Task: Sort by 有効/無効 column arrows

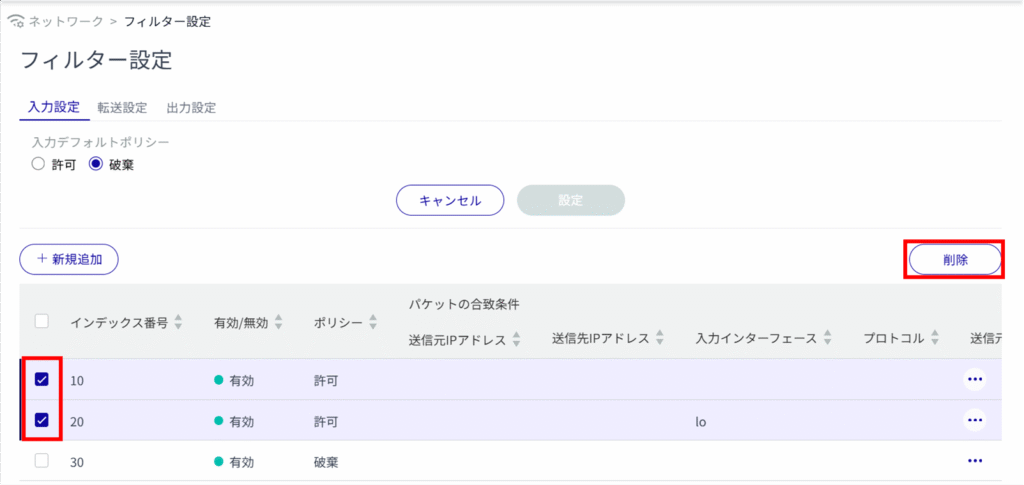Action: pos(279,322)
